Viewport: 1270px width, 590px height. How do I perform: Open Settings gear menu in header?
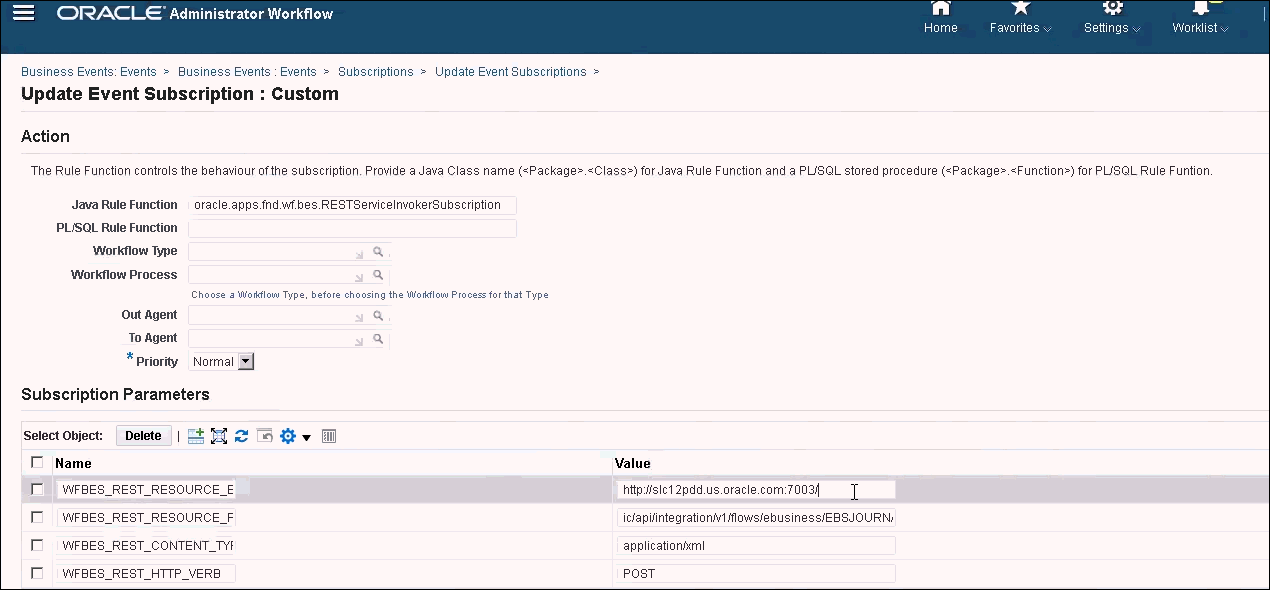(1112, 7)
